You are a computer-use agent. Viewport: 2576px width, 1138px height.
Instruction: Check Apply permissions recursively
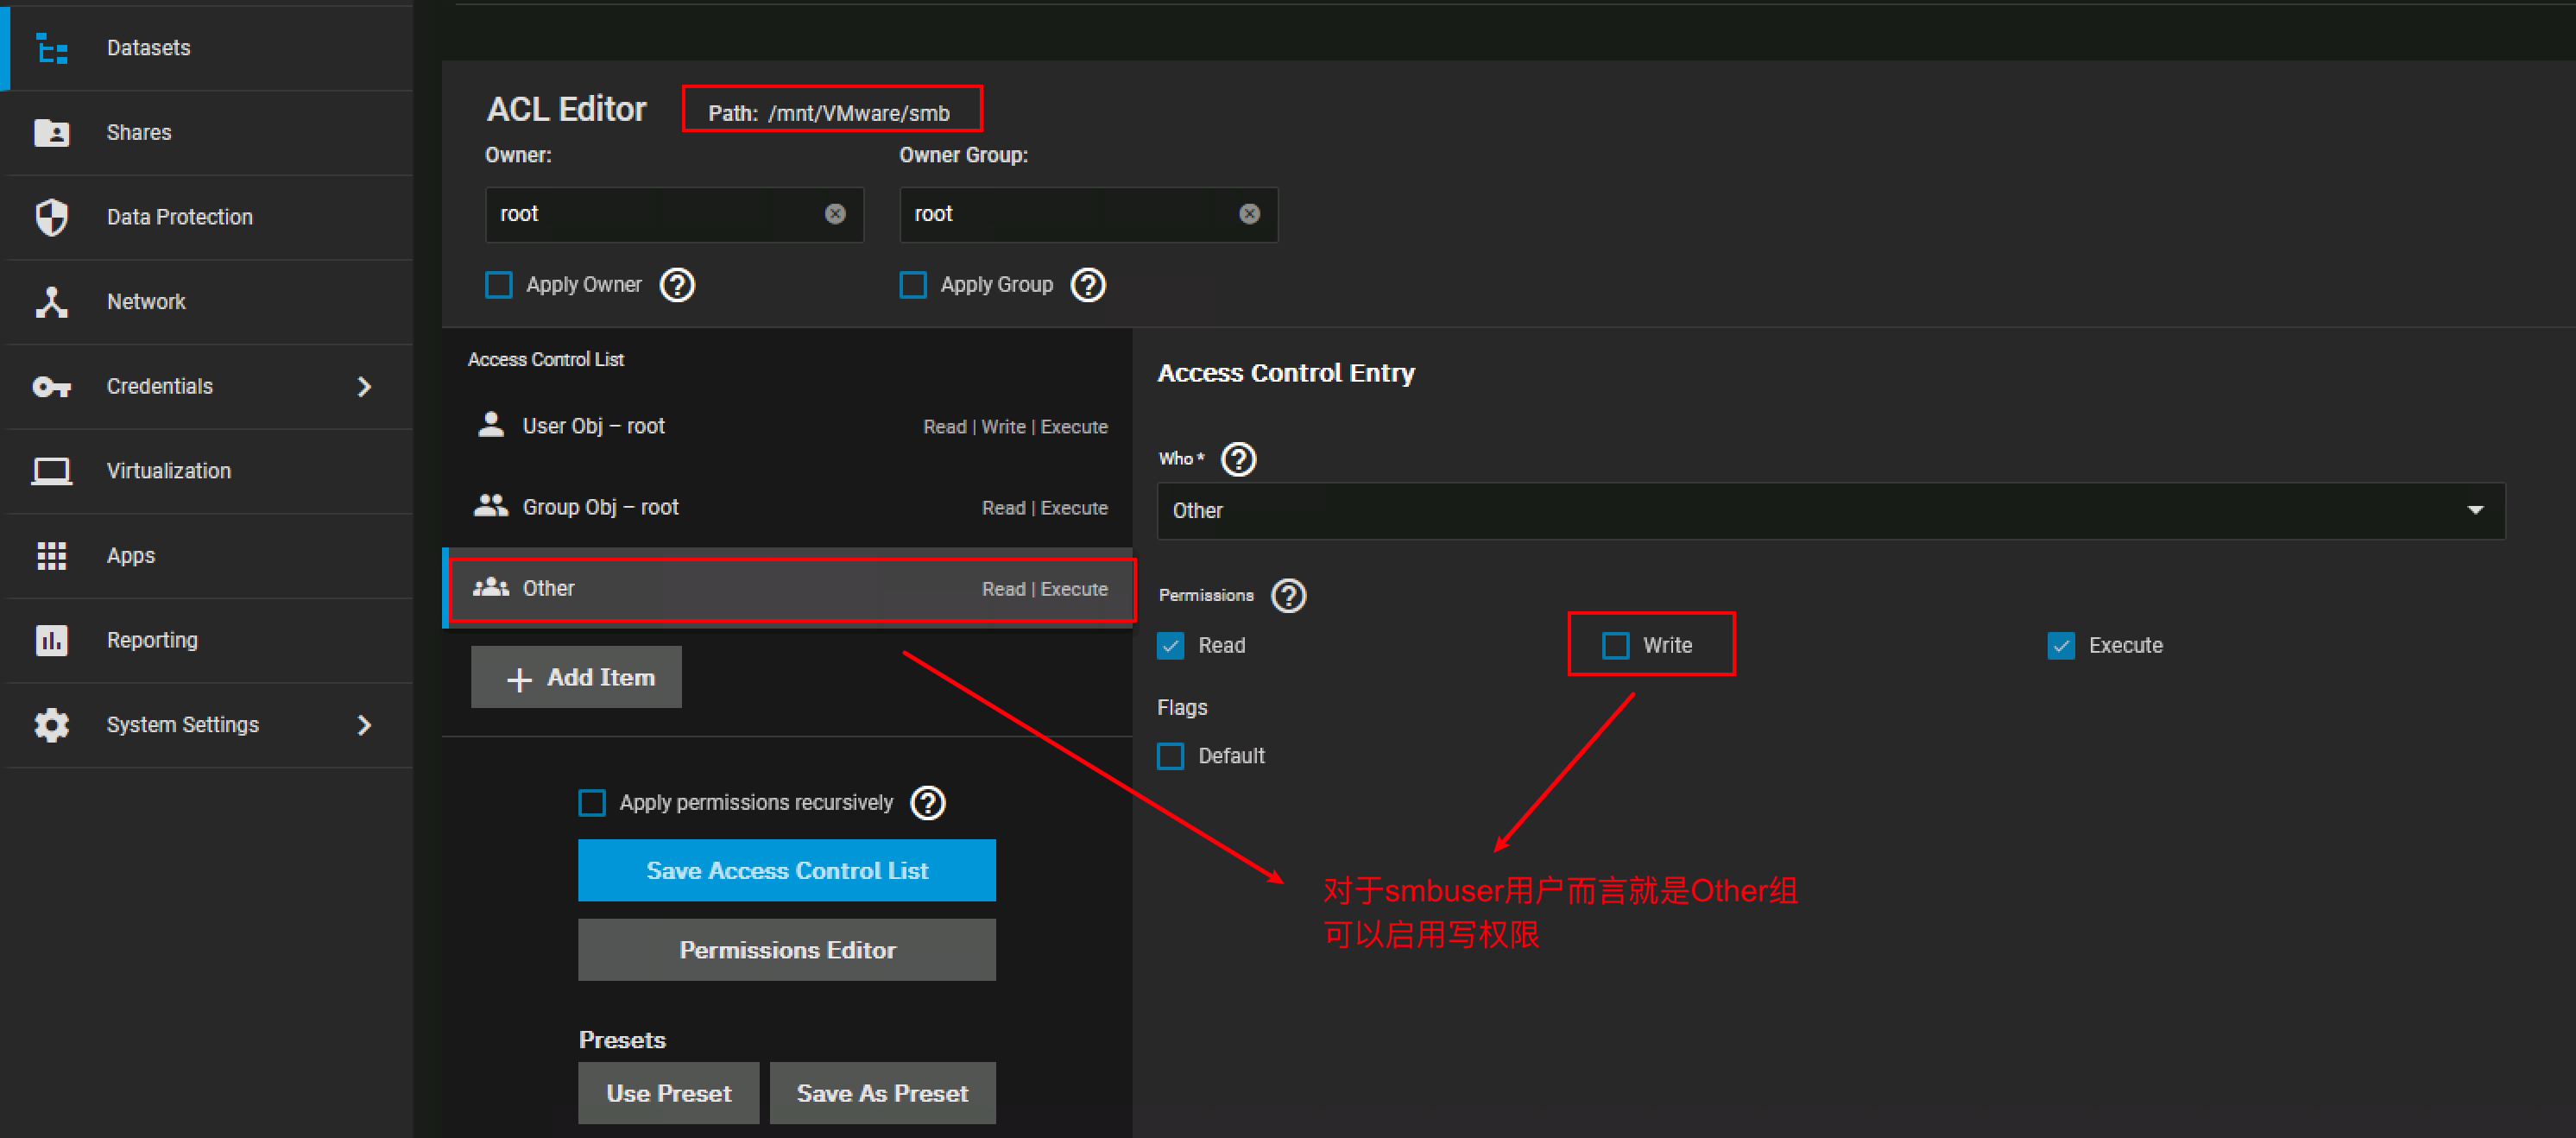tap(592, 803)
